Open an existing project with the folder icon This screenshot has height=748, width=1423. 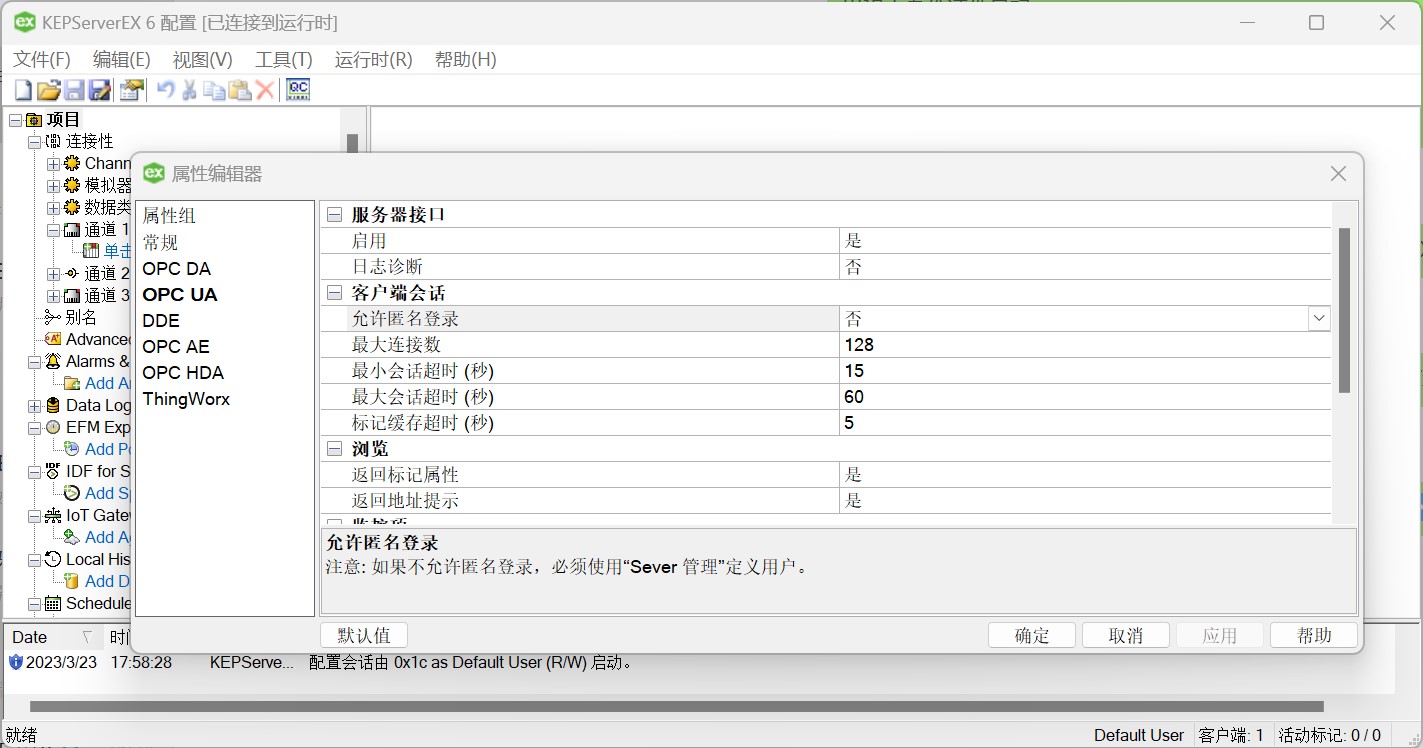(x=48, y=89)
